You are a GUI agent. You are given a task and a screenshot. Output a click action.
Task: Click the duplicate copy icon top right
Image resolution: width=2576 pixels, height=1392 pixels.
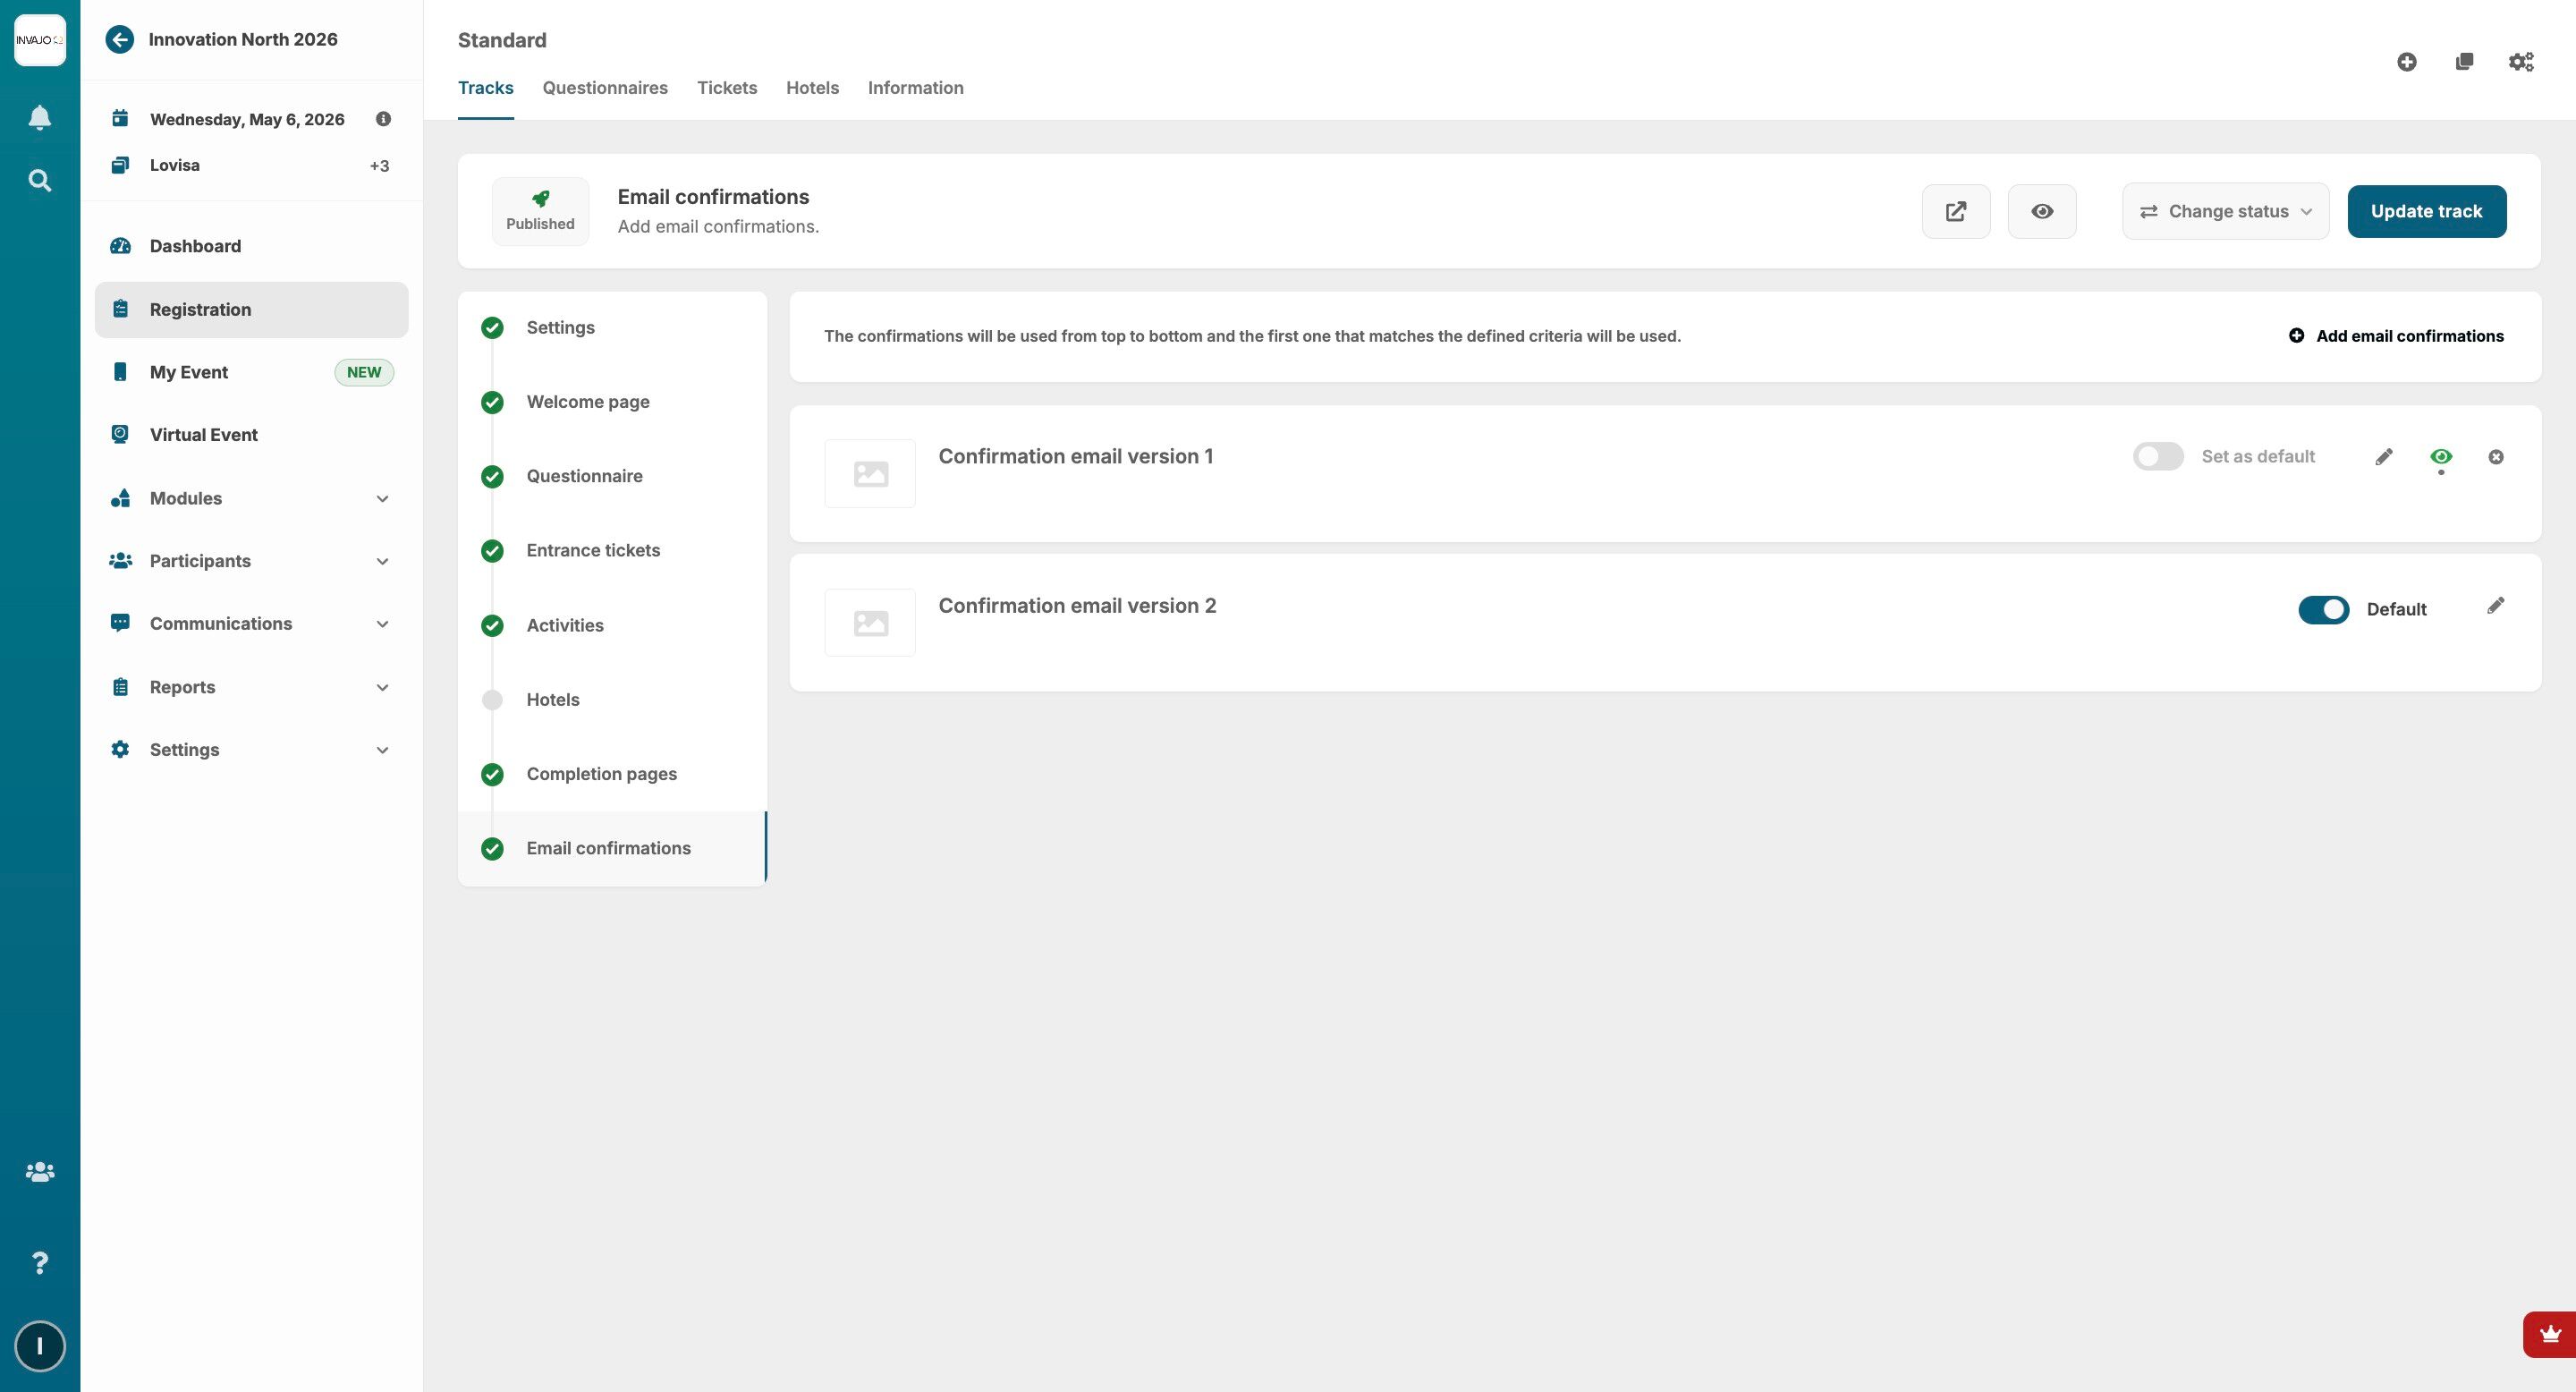pos(2463,62)
